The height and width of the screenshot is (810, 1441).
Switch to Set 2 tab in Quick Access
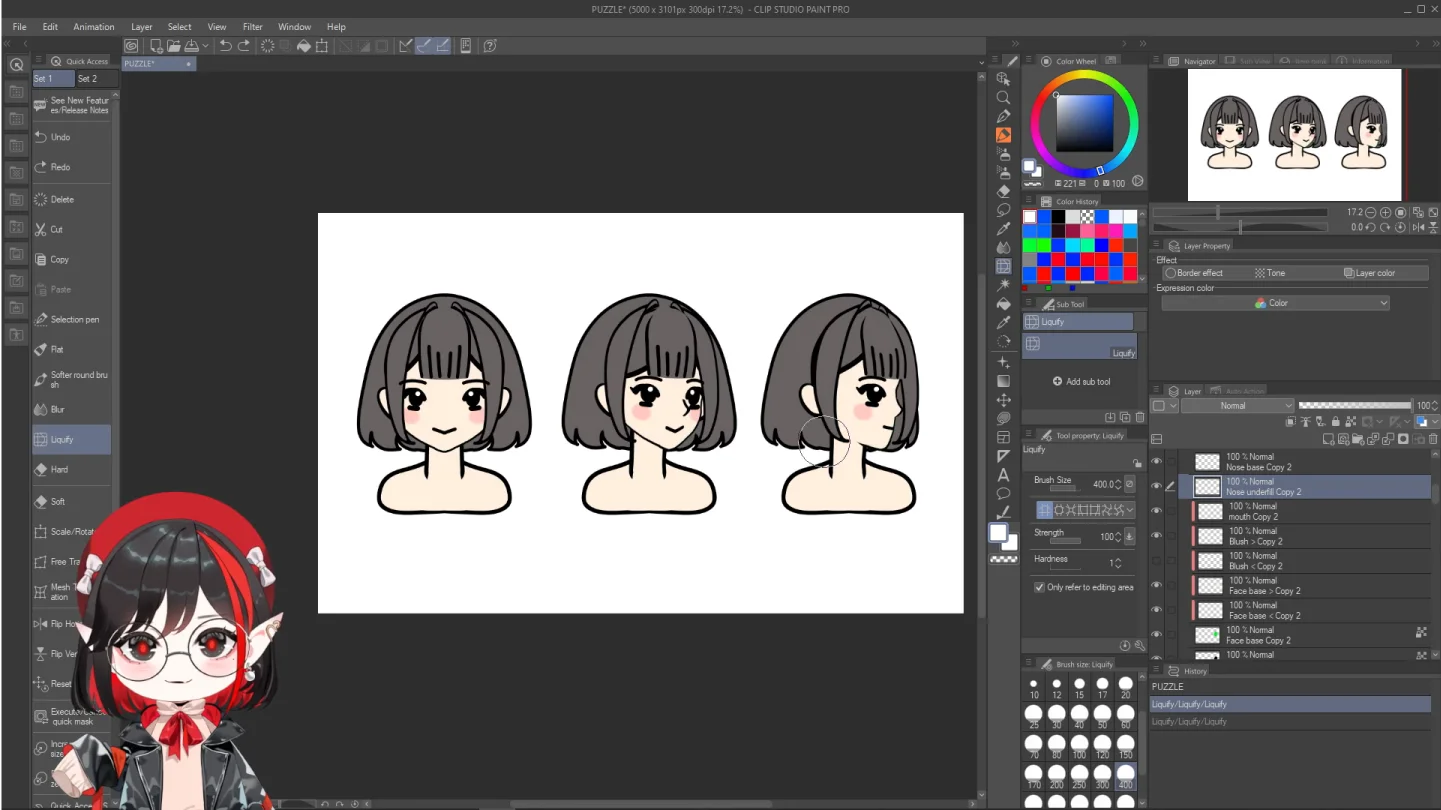[88, 78]
